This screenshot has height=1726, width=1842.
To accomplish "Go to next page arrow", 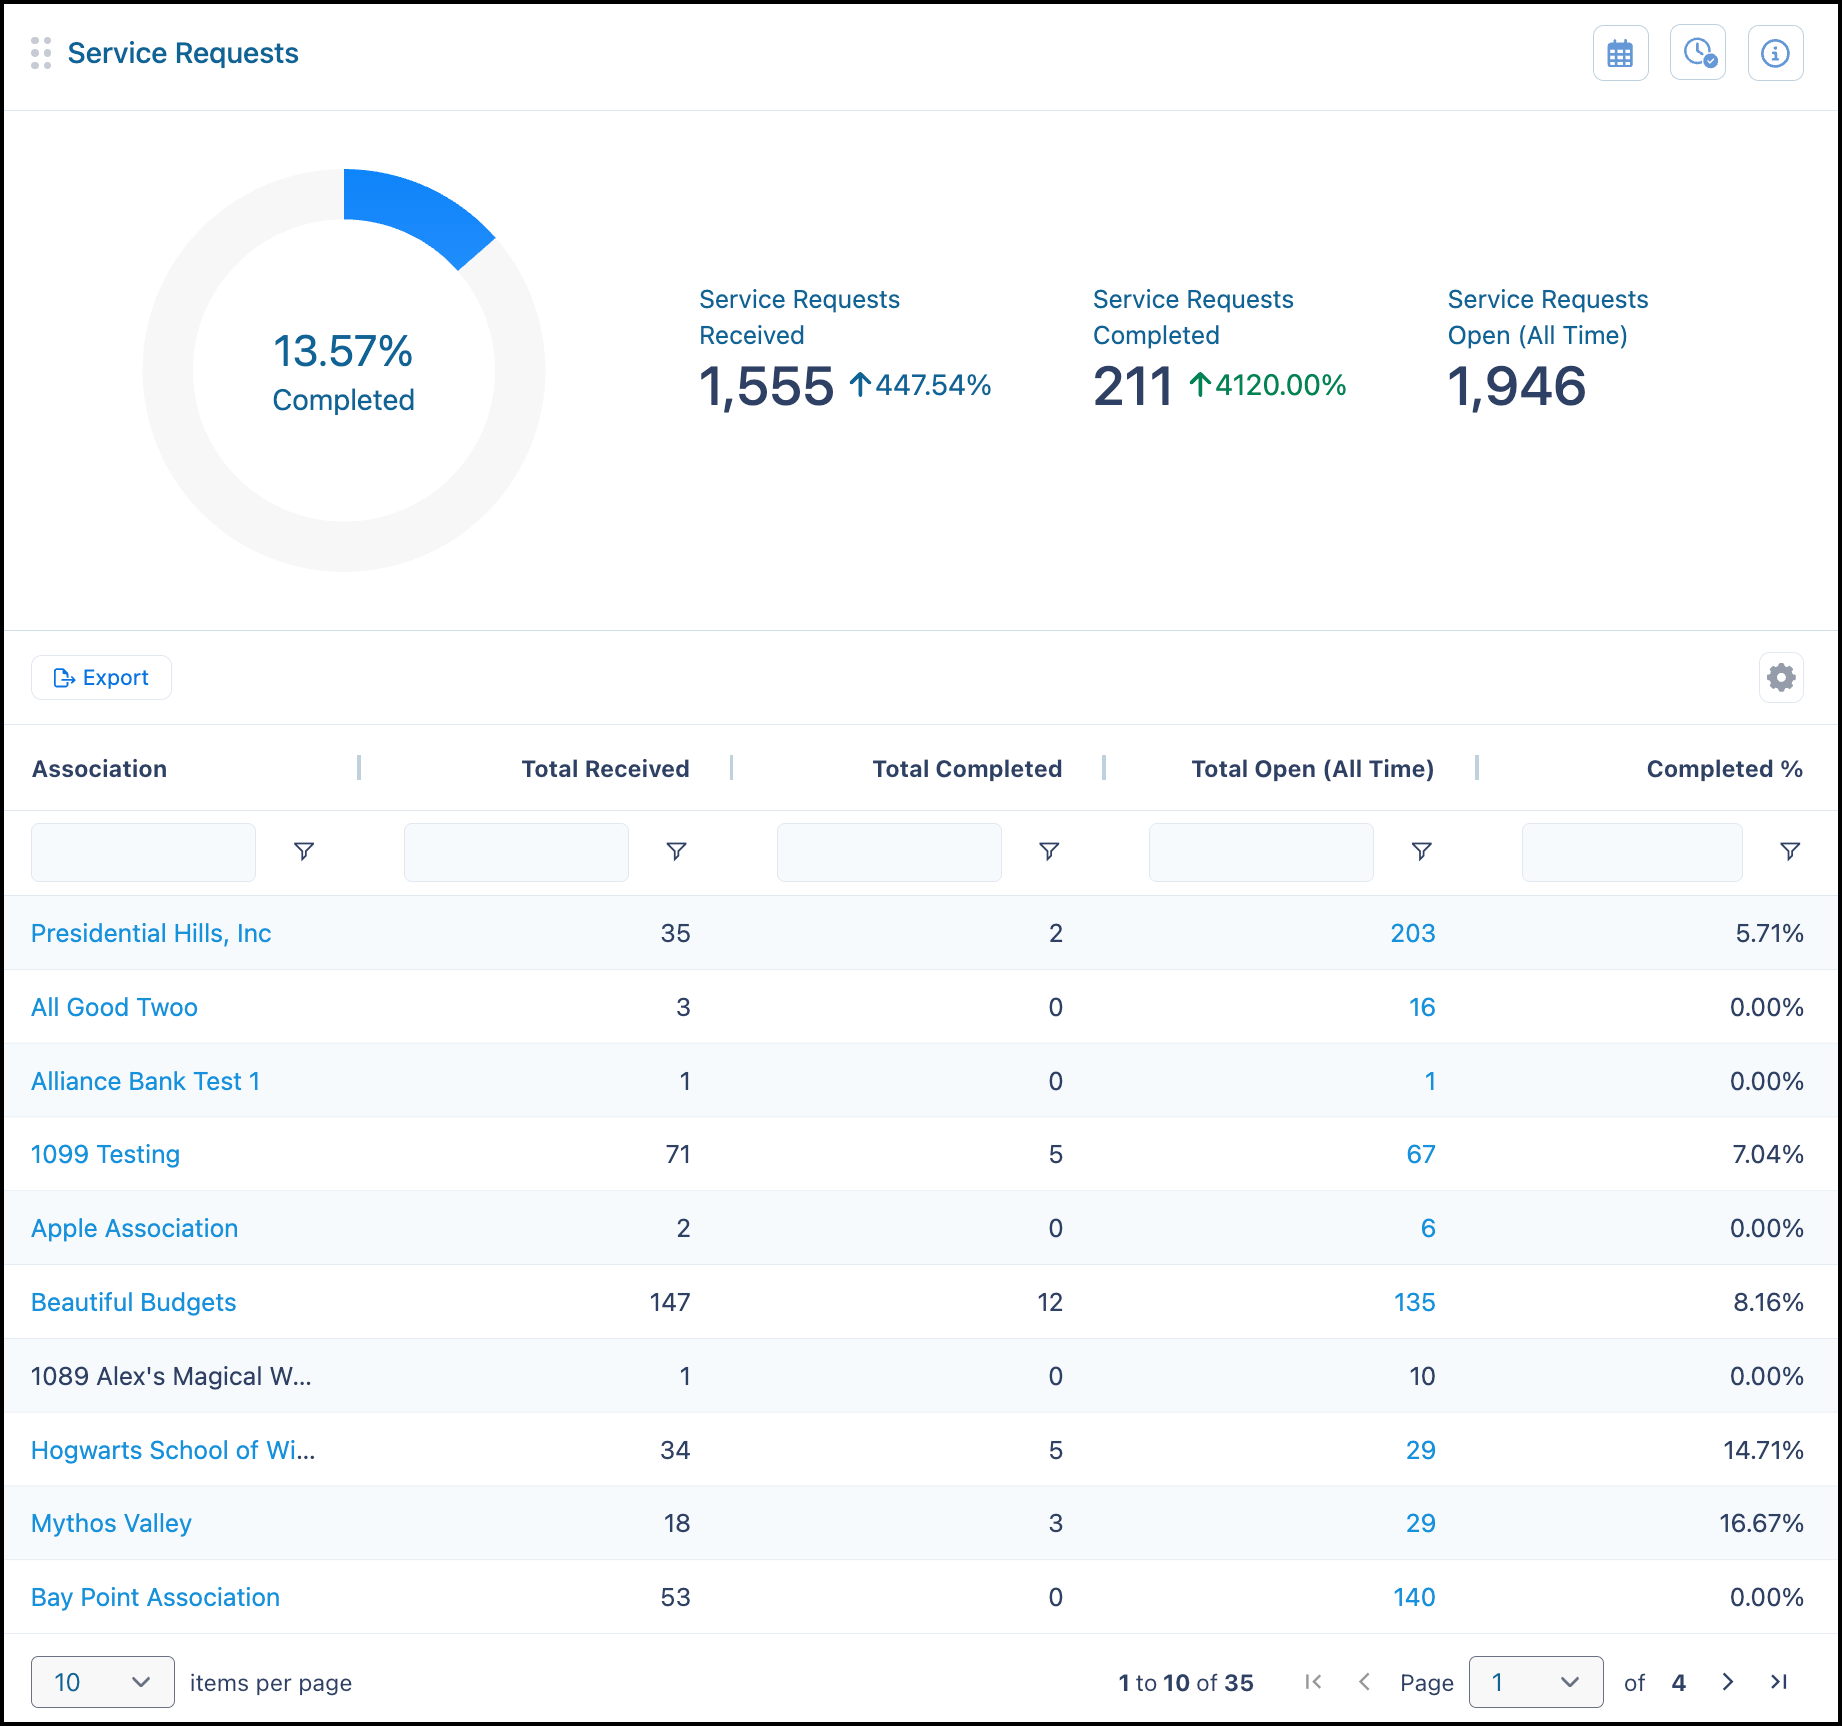I will click(1727, 1682).
